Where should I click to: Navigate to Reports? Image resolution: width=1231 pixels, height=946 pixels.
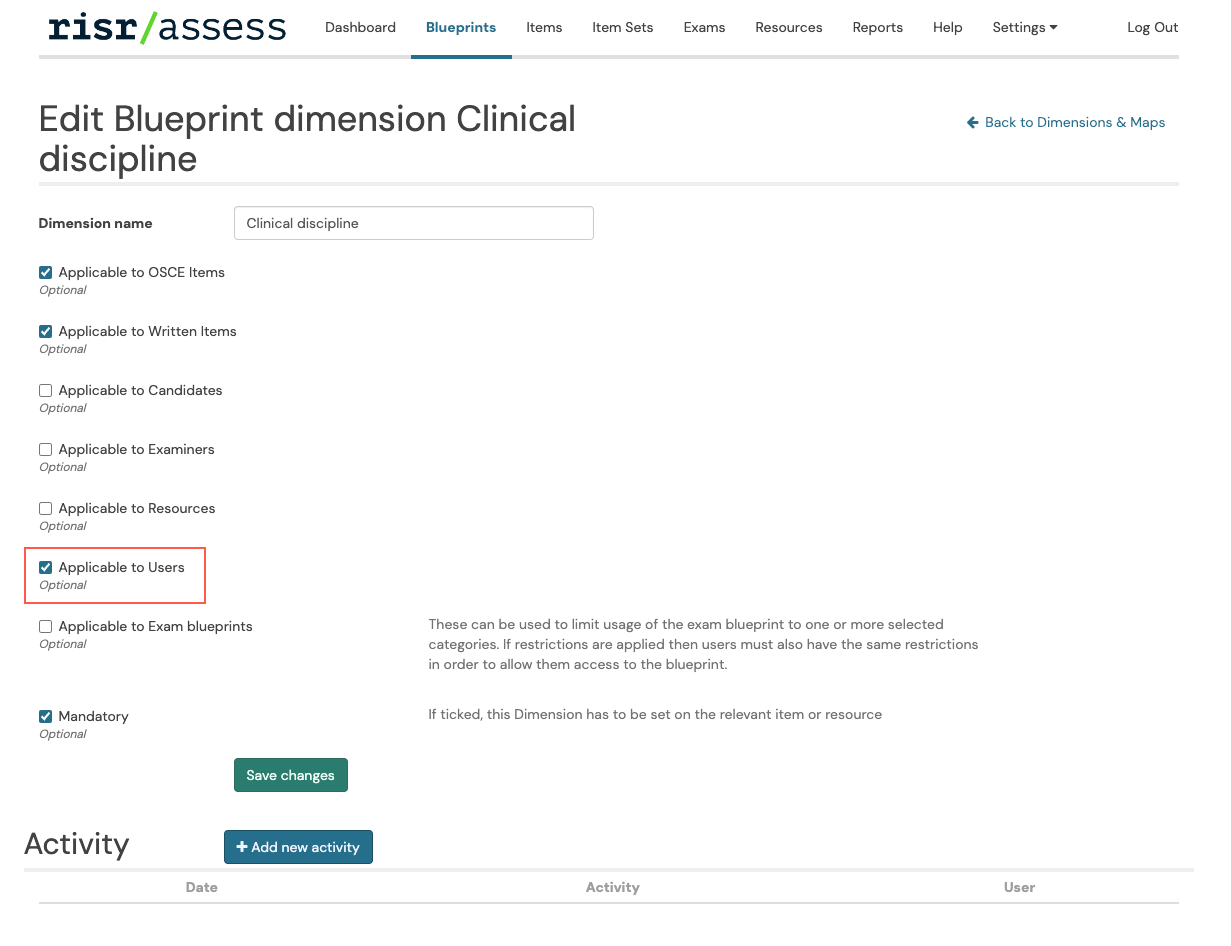pyautogui.click(x=877, y=27)
